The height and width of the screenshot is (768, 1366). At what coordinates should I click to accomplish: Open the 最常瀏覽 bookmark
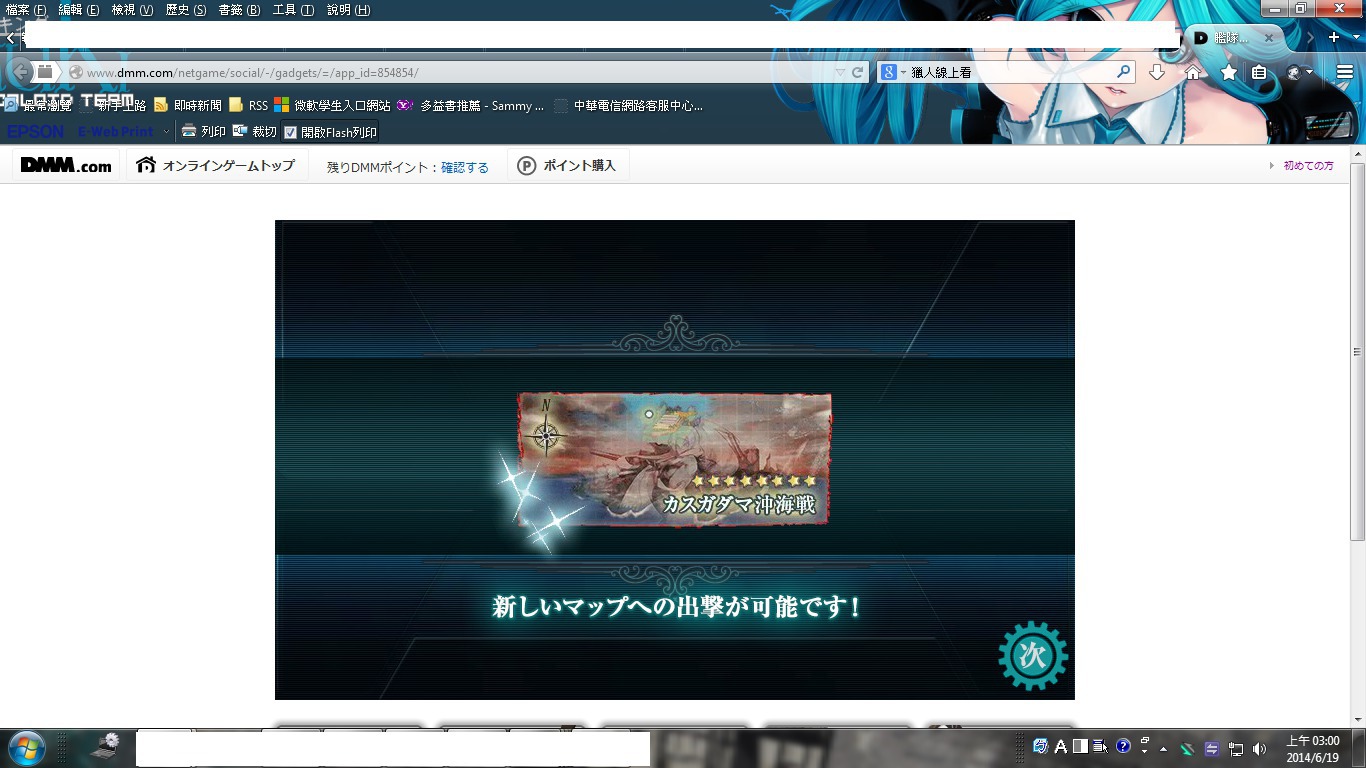pos(38,105)
